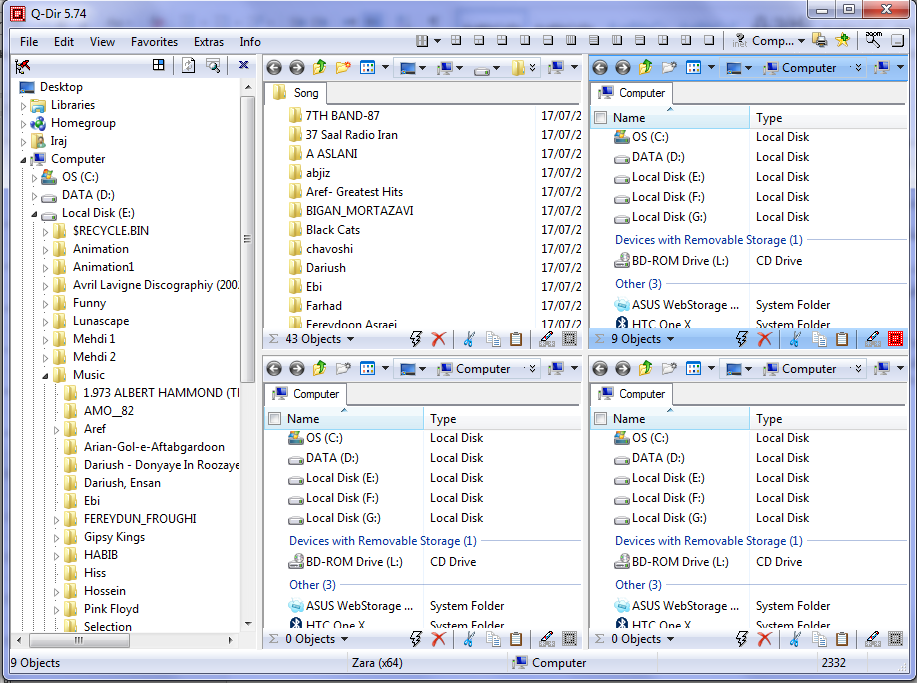This screenshot has width=917, height=683.
Task: Create new folder in Song pane toolbar
Action: pos(343,67)
